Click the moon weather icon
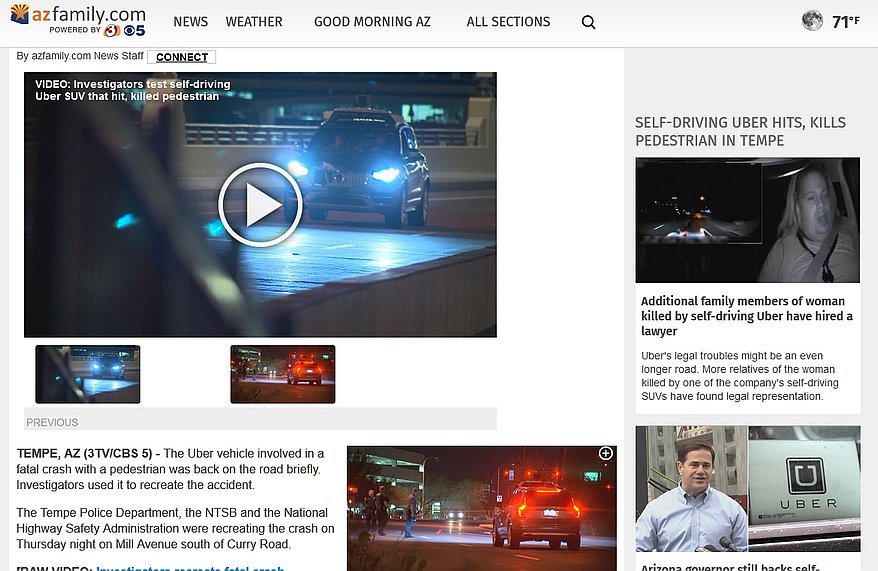 812,21
